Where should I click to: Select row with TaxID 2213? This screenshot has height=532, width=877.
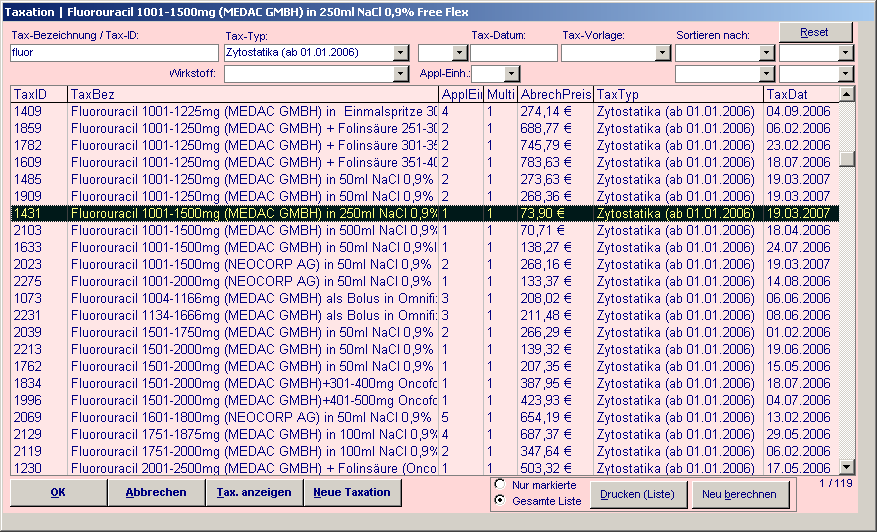(x=425, y=349)
